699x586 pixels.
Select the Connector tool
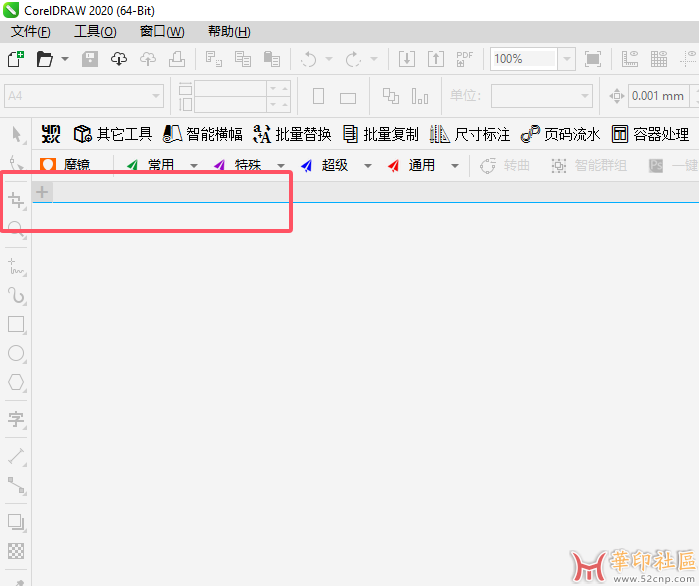click(x=16, y=485)
